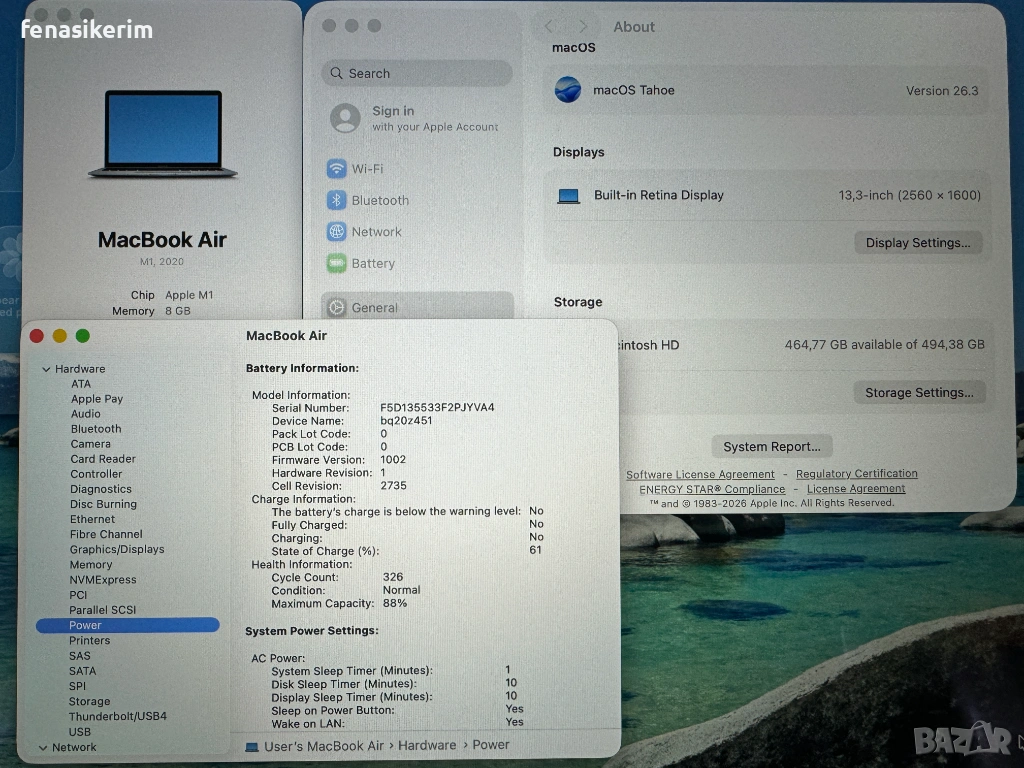Select Thunderbolt/USB4 in Hardware list
The image size is (1024, 768).
118,716
